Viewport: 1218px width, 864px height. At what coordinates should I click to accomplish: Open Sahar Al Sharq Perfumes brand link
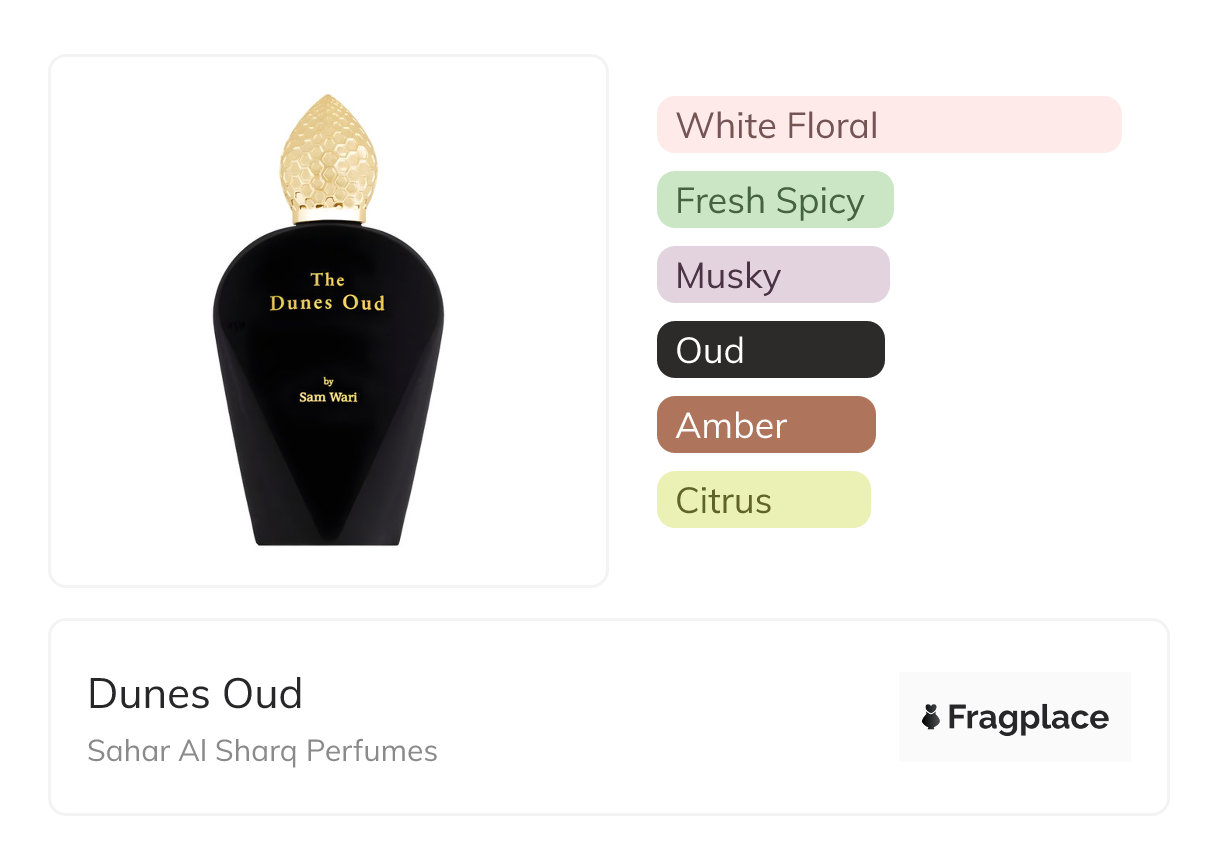262,751
